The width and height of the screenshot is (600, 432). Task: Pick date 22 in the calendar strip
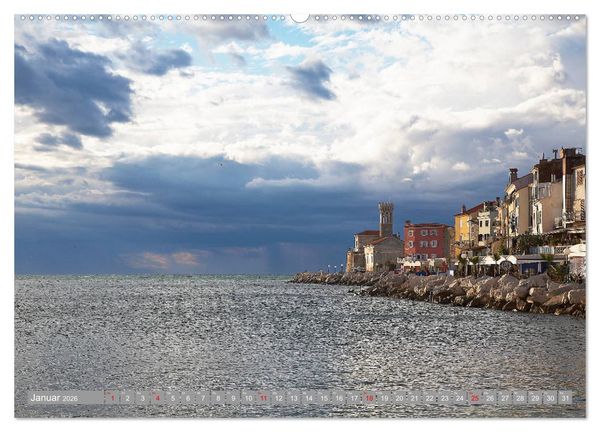click(430, 398)
